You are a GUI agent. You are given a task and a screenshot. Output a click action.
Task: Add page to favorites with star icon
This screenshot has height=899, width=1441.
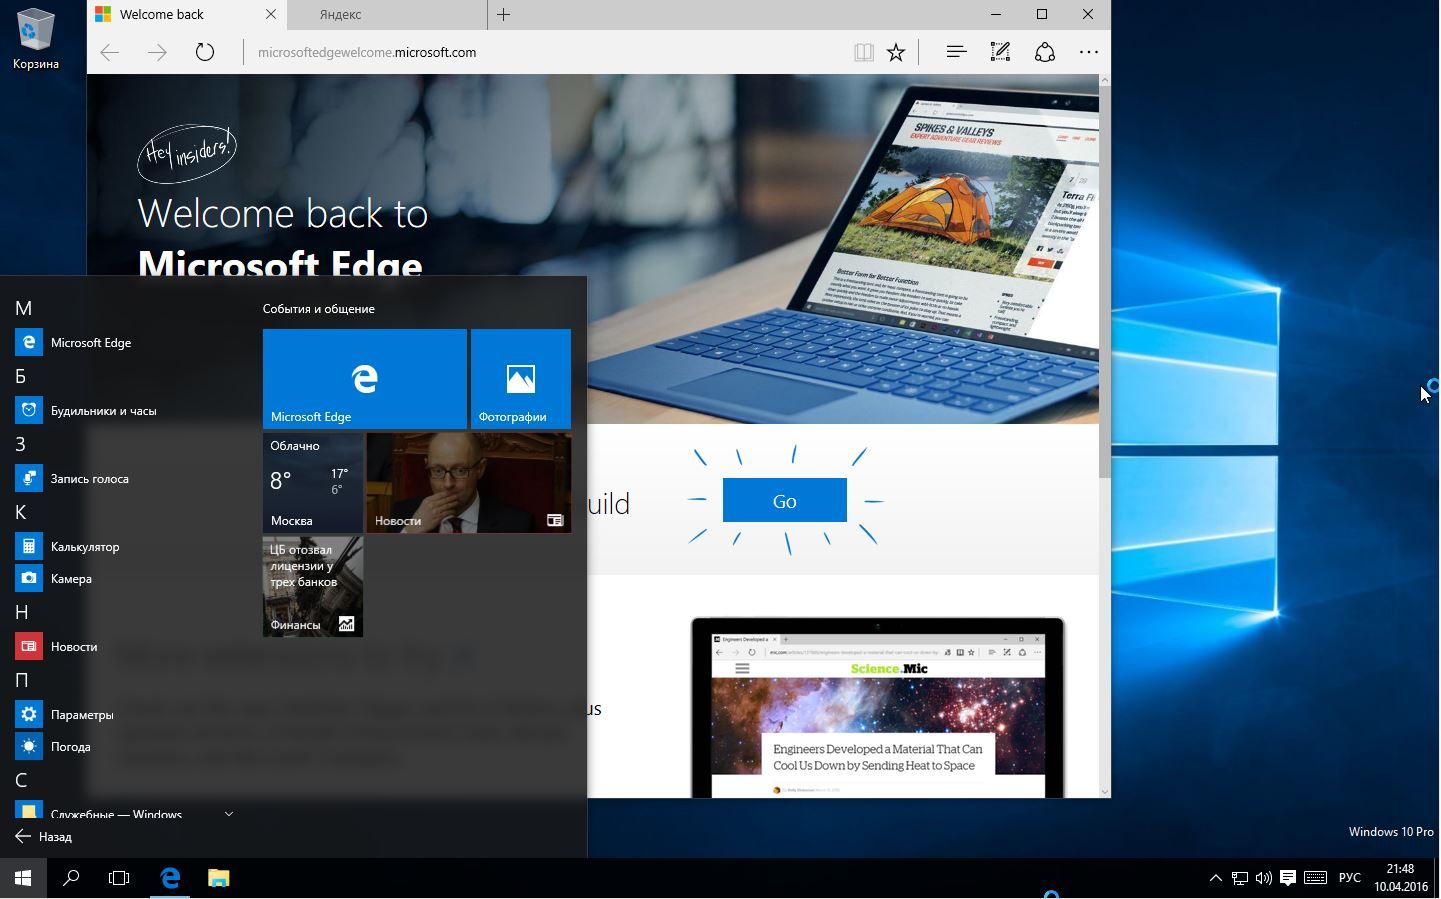[896, 52]
